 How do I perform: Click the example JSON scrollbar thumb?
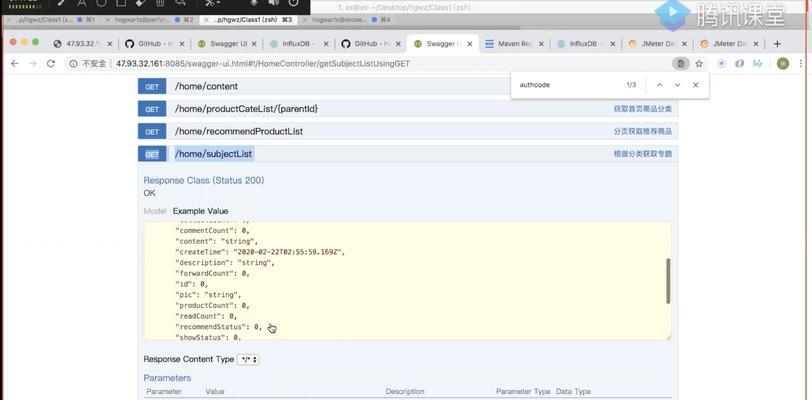click(668, 281)
